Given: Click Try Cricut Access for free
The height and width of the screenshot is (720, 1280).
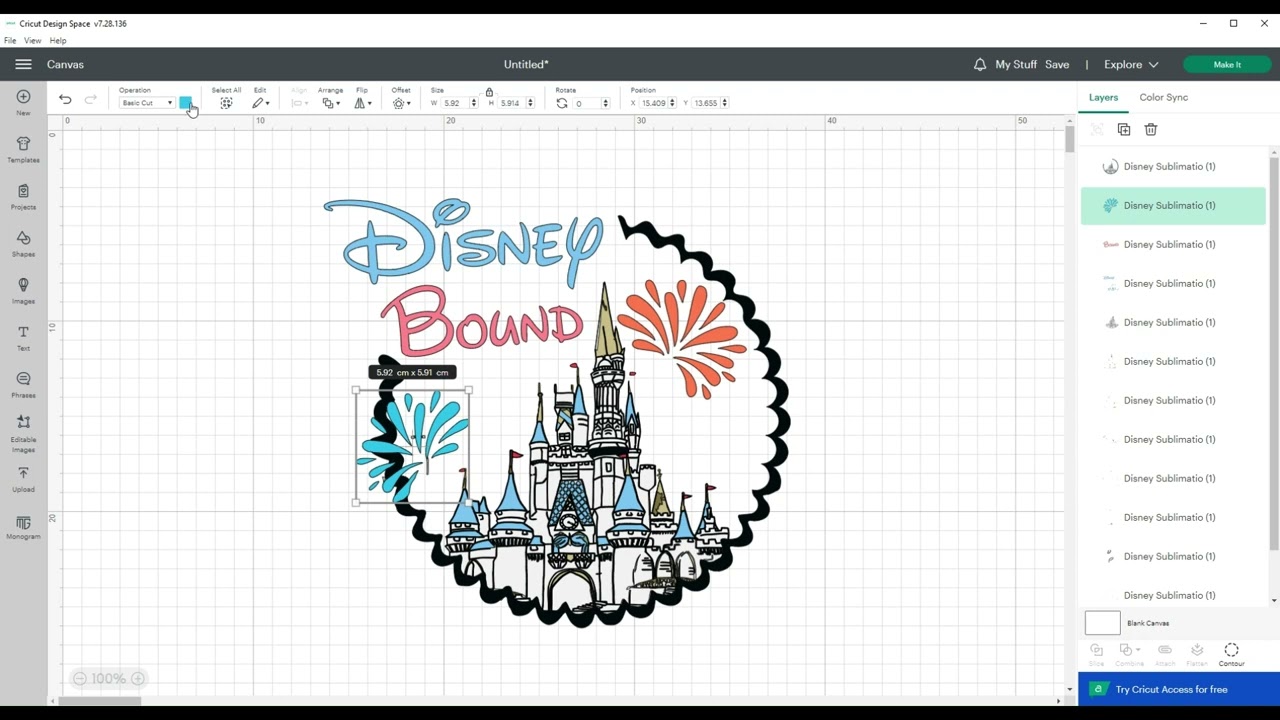Looking at the screenshot, I should (1179, 689).
